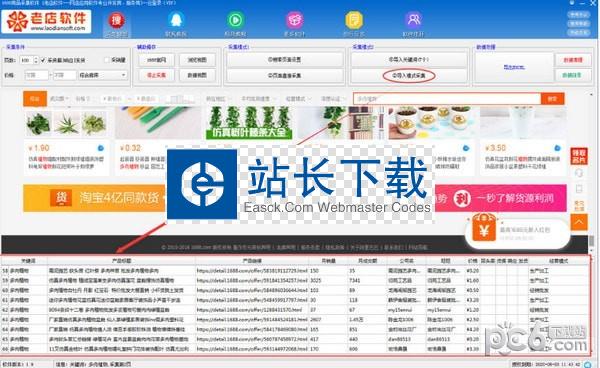Open the green play video tutorial icon
Image resolution: width=600 pixels, height=368 pixels.
coord(235,20)
